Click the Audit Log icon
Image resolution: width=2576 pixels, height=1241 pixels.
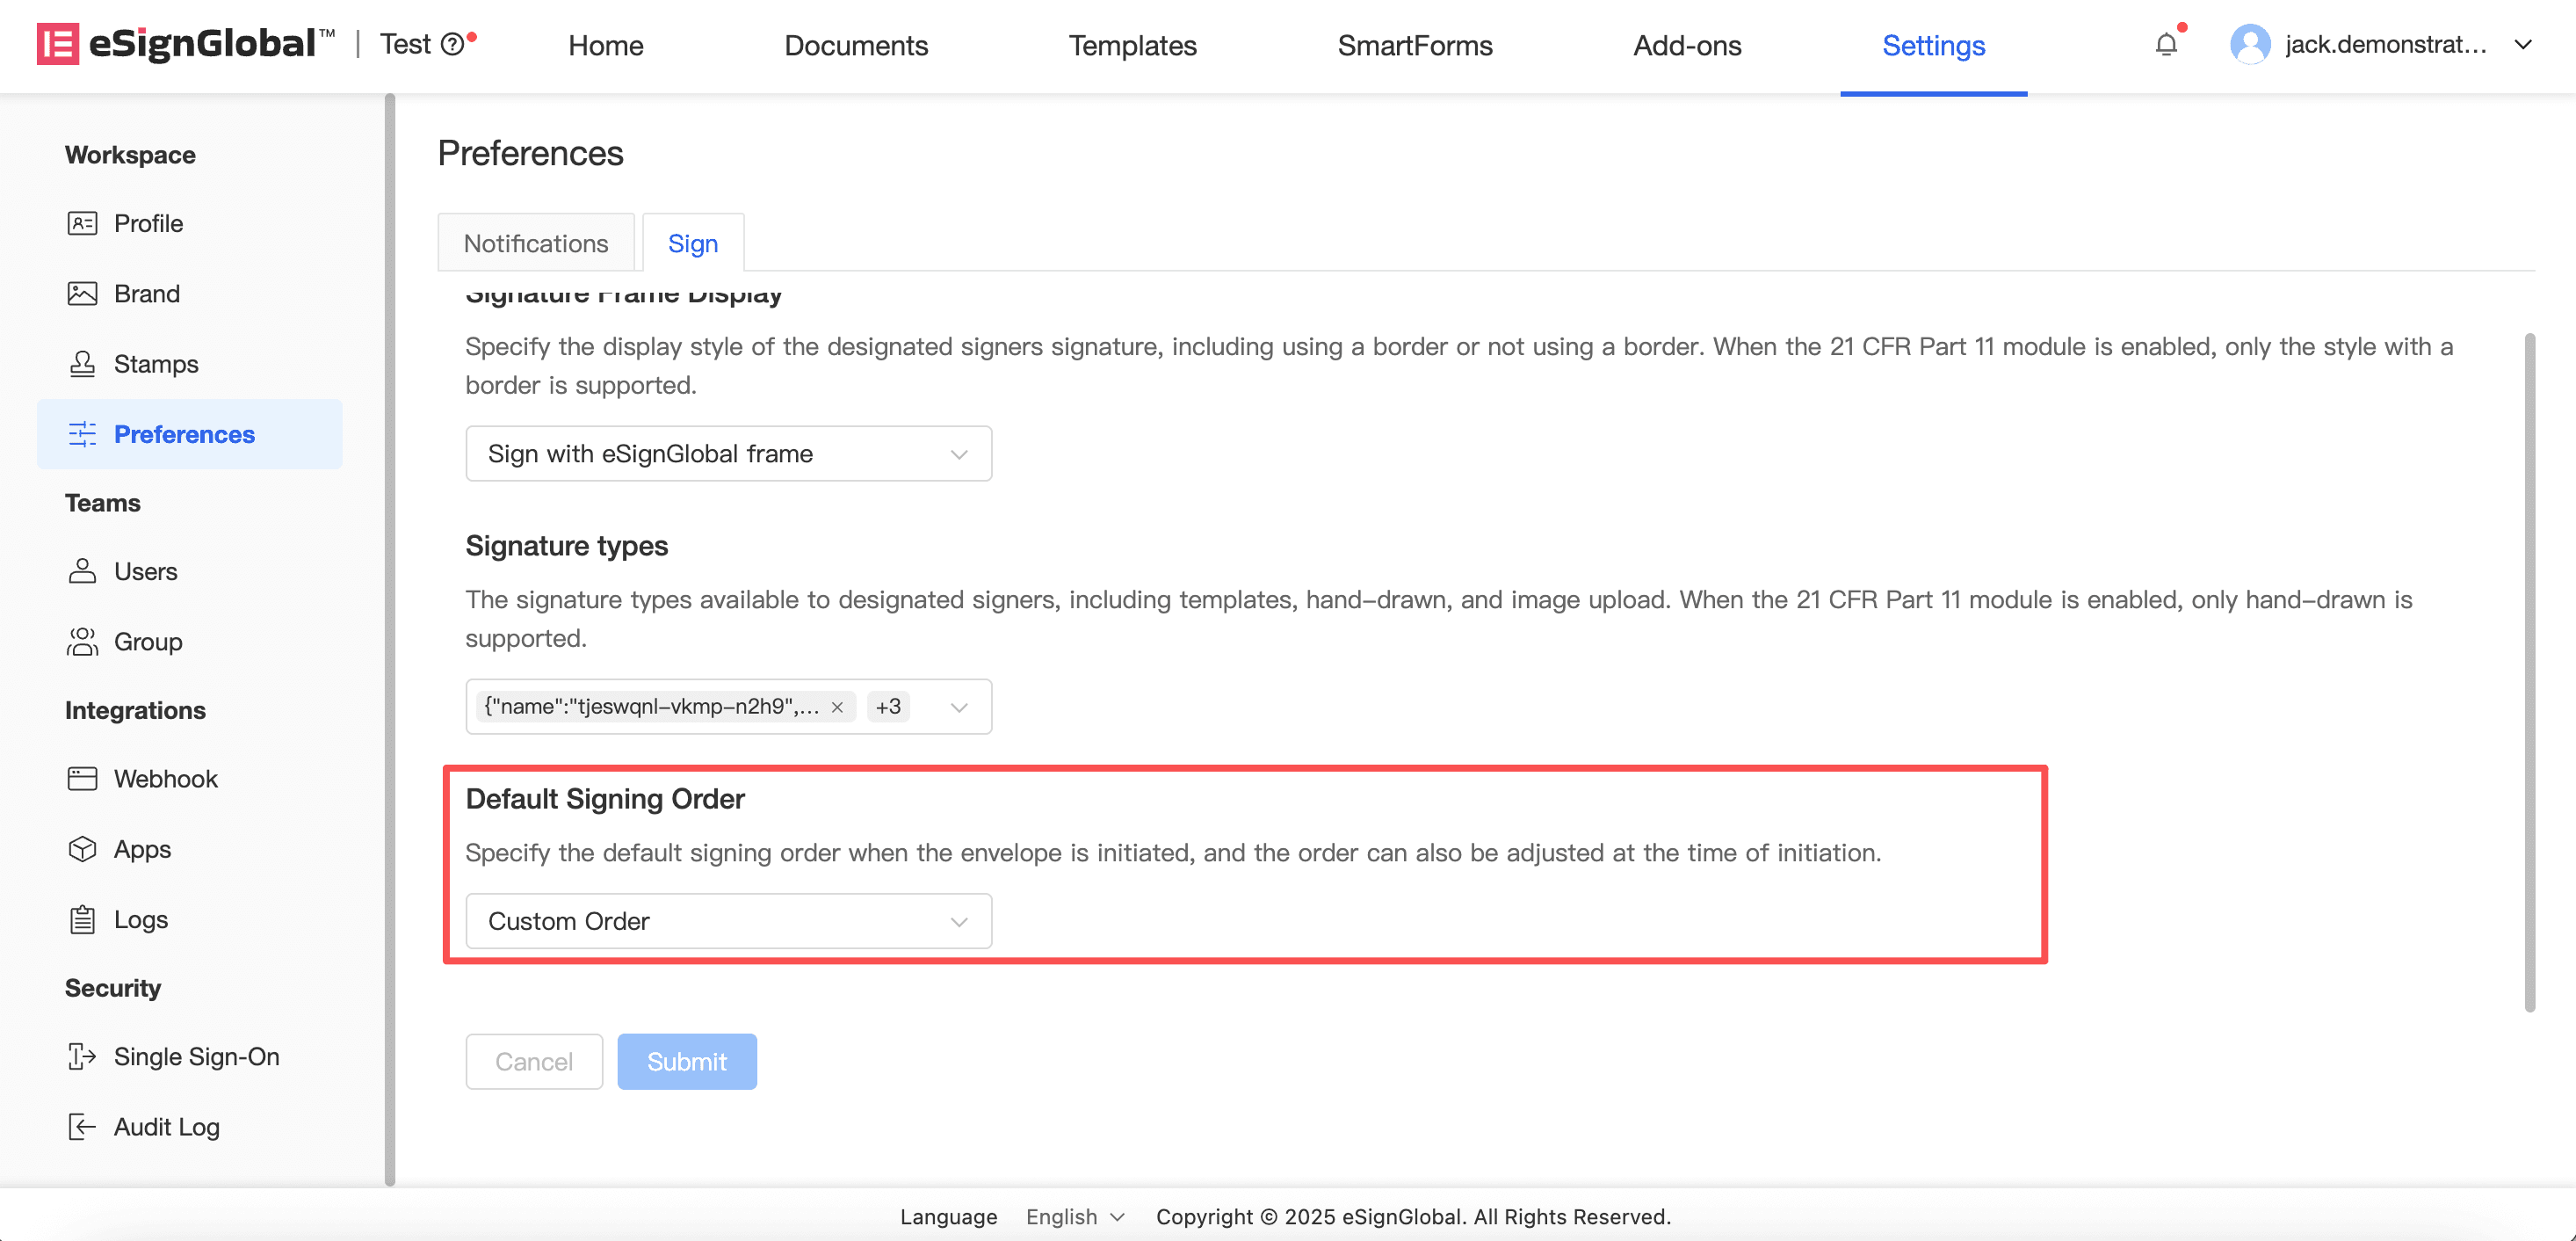82,1127
